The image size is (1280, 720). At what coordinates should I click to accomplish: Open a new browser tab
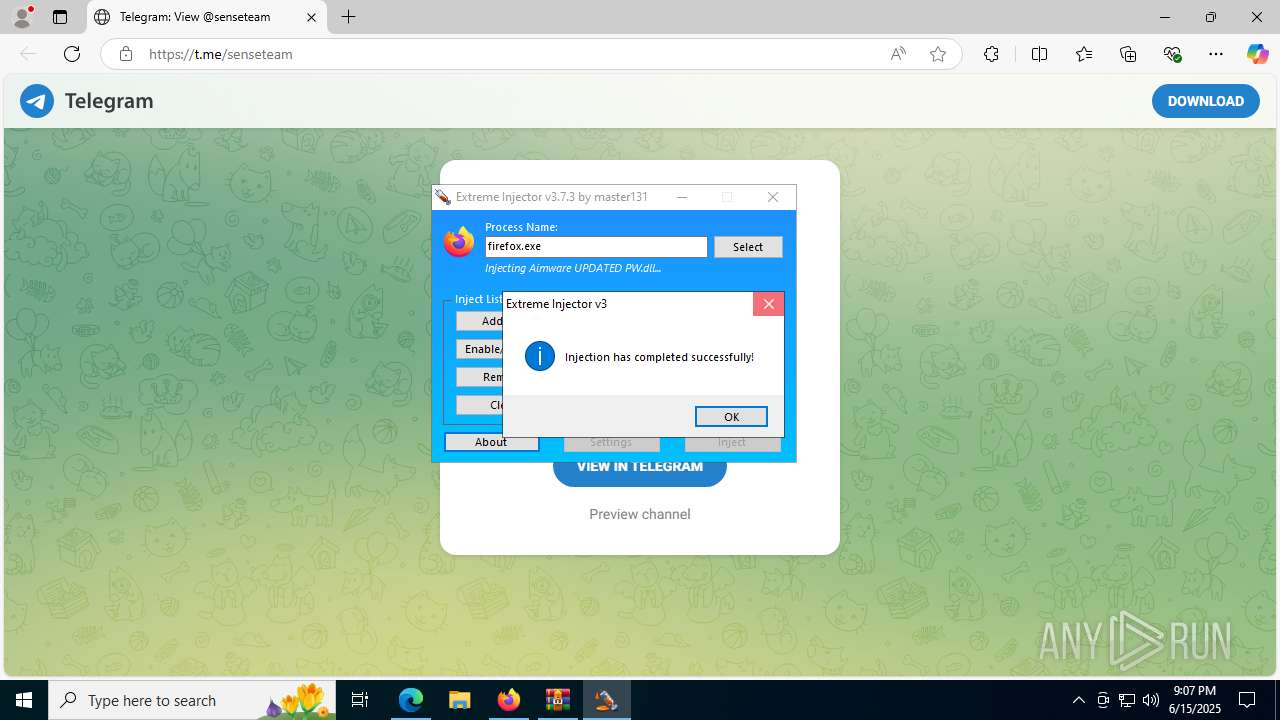point(348,17)
